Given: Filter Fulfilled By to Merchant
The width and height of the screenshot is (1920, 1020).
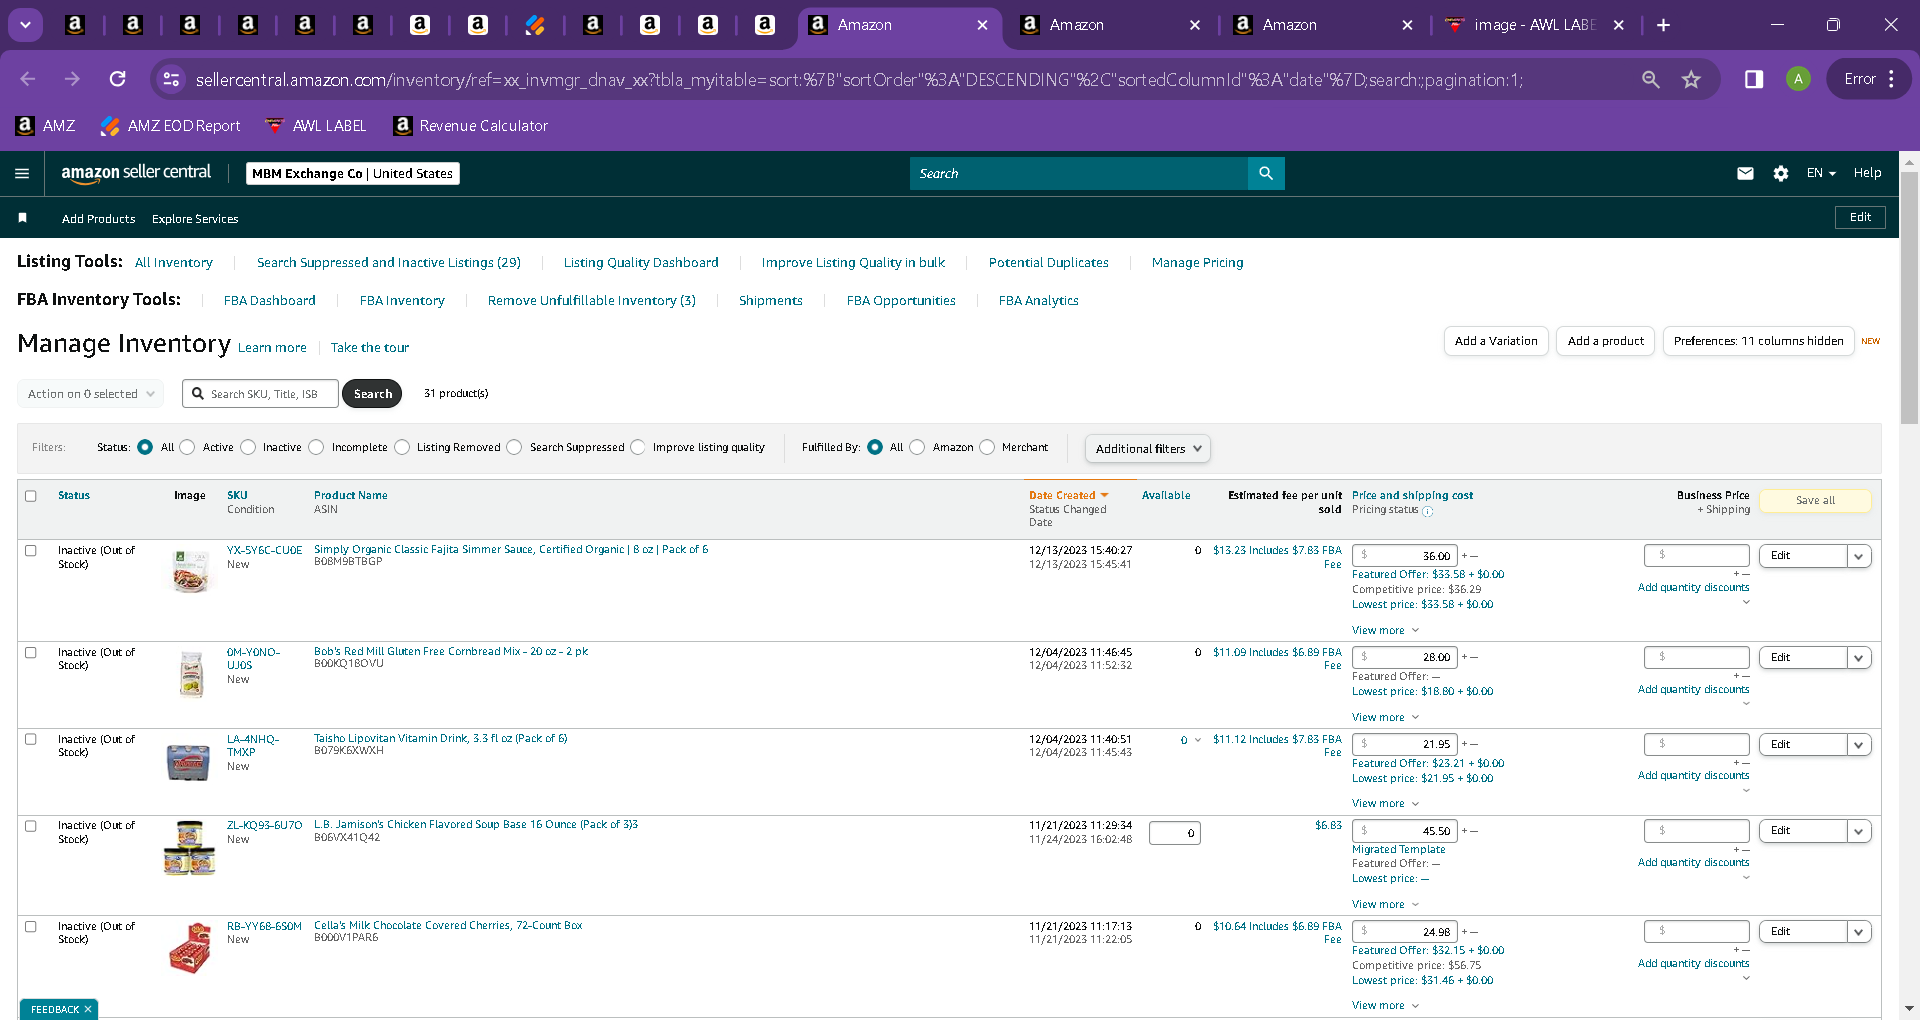Looking at the screenshot, I should (987, 447).
